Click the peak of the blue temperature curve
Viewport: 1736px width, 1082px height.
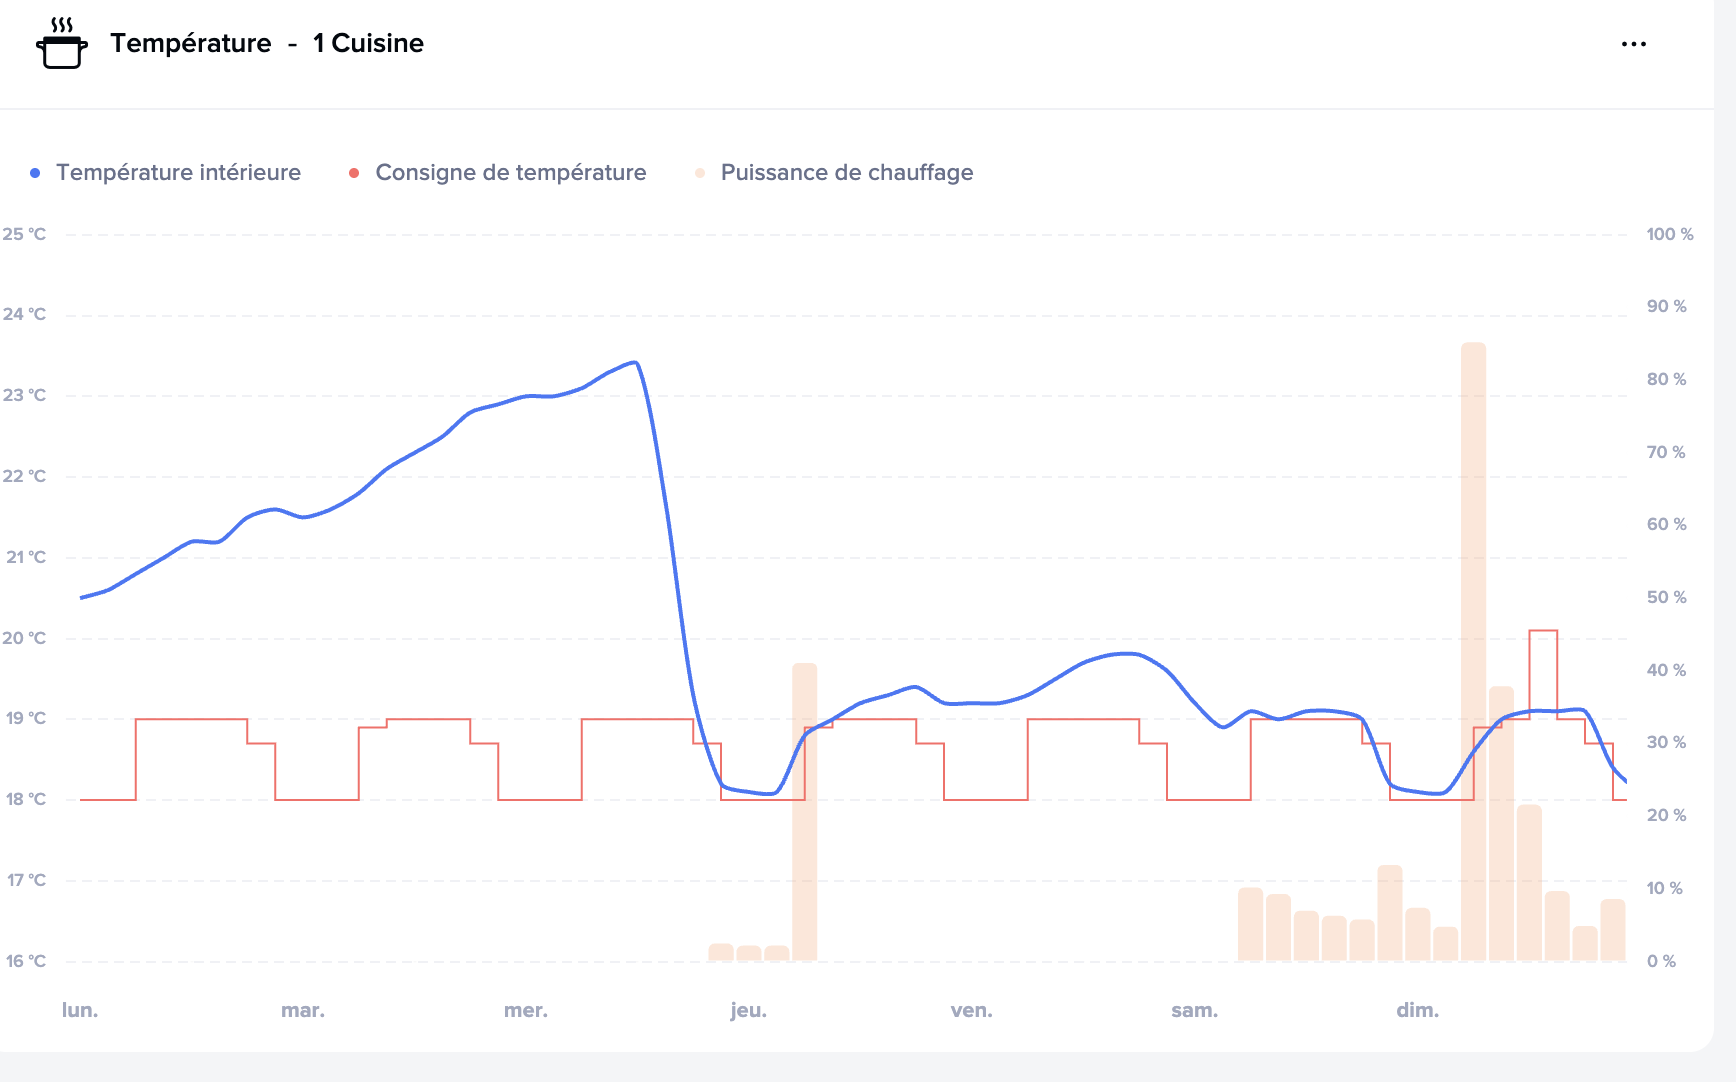634,363
